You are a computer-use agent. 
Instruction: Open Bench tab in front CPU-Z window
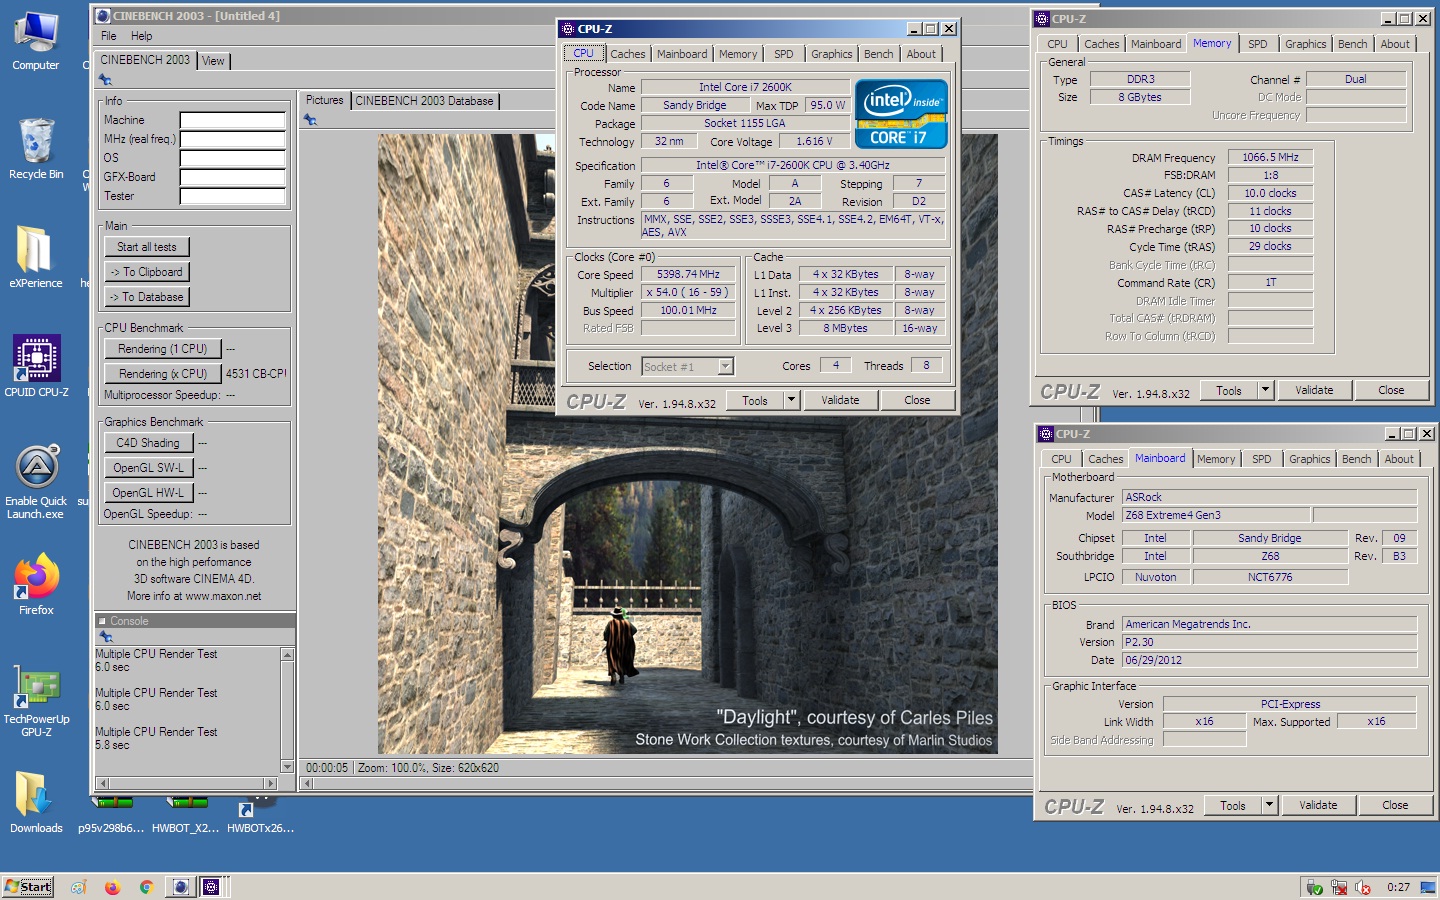879,54
